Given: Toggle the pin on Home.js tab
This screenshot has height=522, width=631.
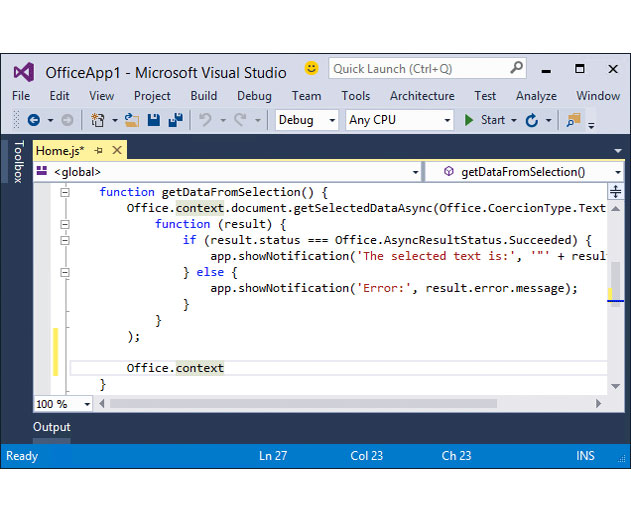Looking at the screenshot, I should pos(99,151).
